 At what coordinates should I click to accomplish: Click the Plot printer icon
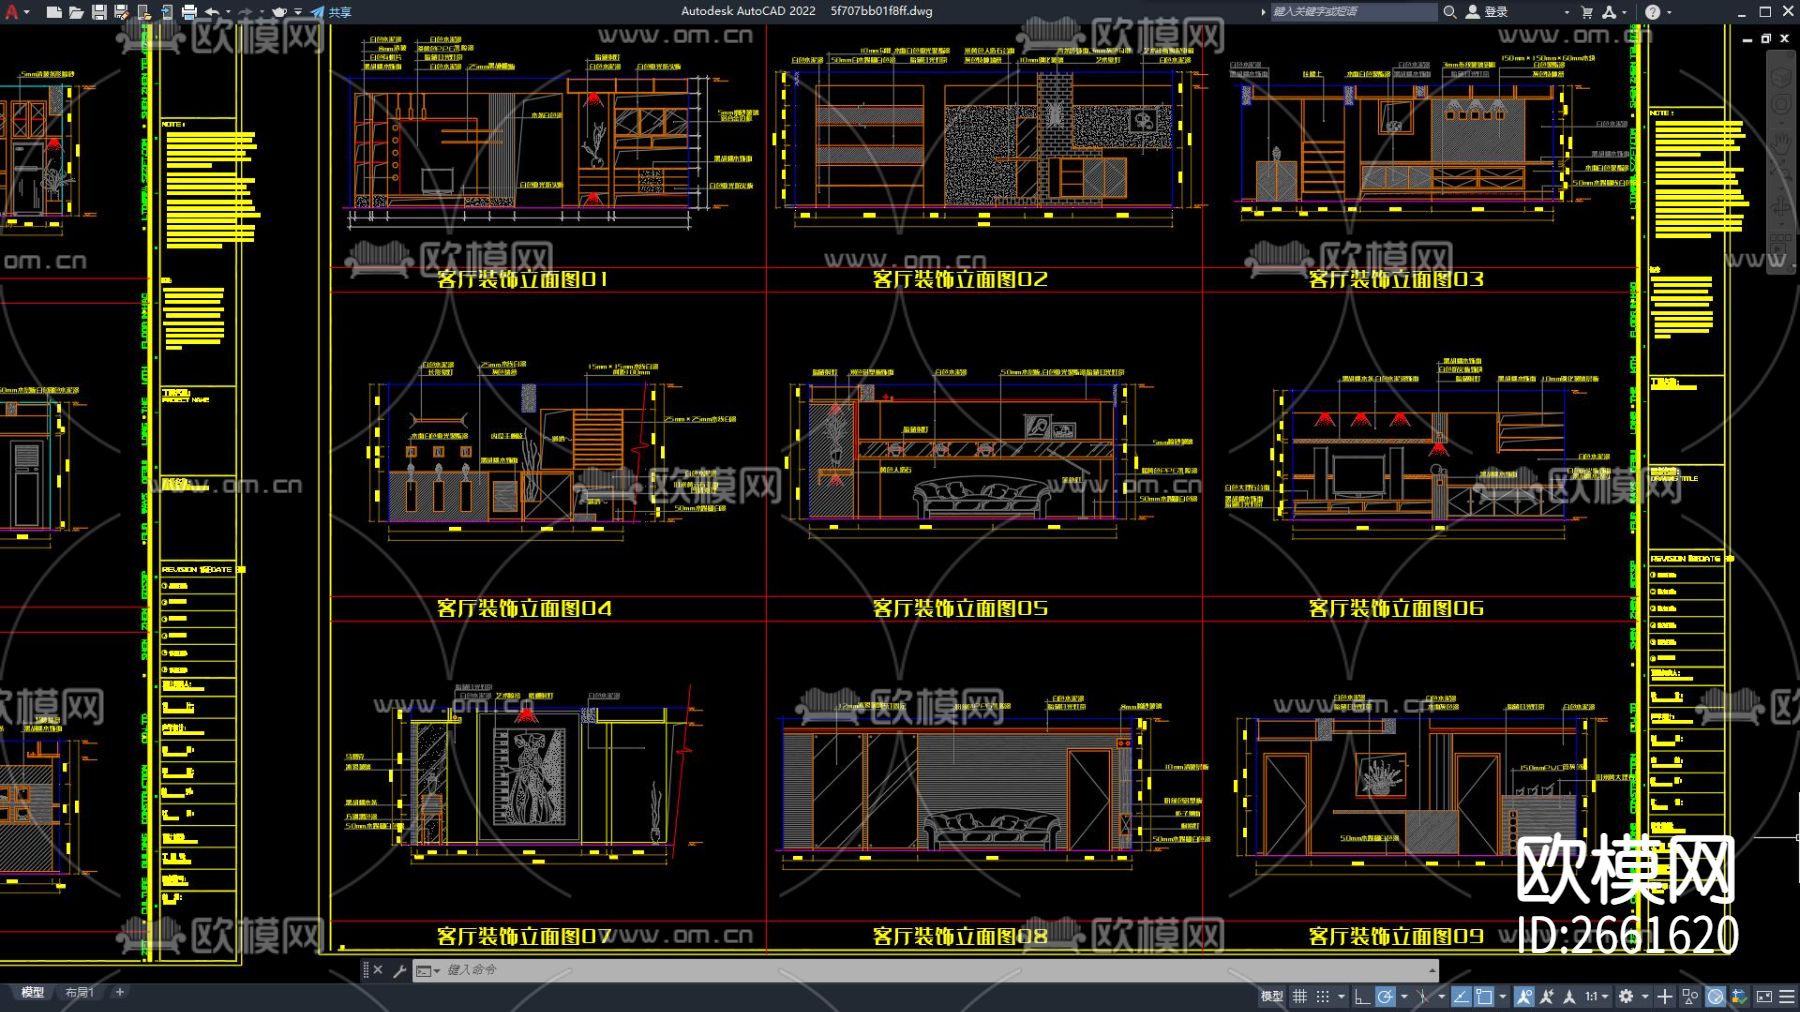coord(189,12)
